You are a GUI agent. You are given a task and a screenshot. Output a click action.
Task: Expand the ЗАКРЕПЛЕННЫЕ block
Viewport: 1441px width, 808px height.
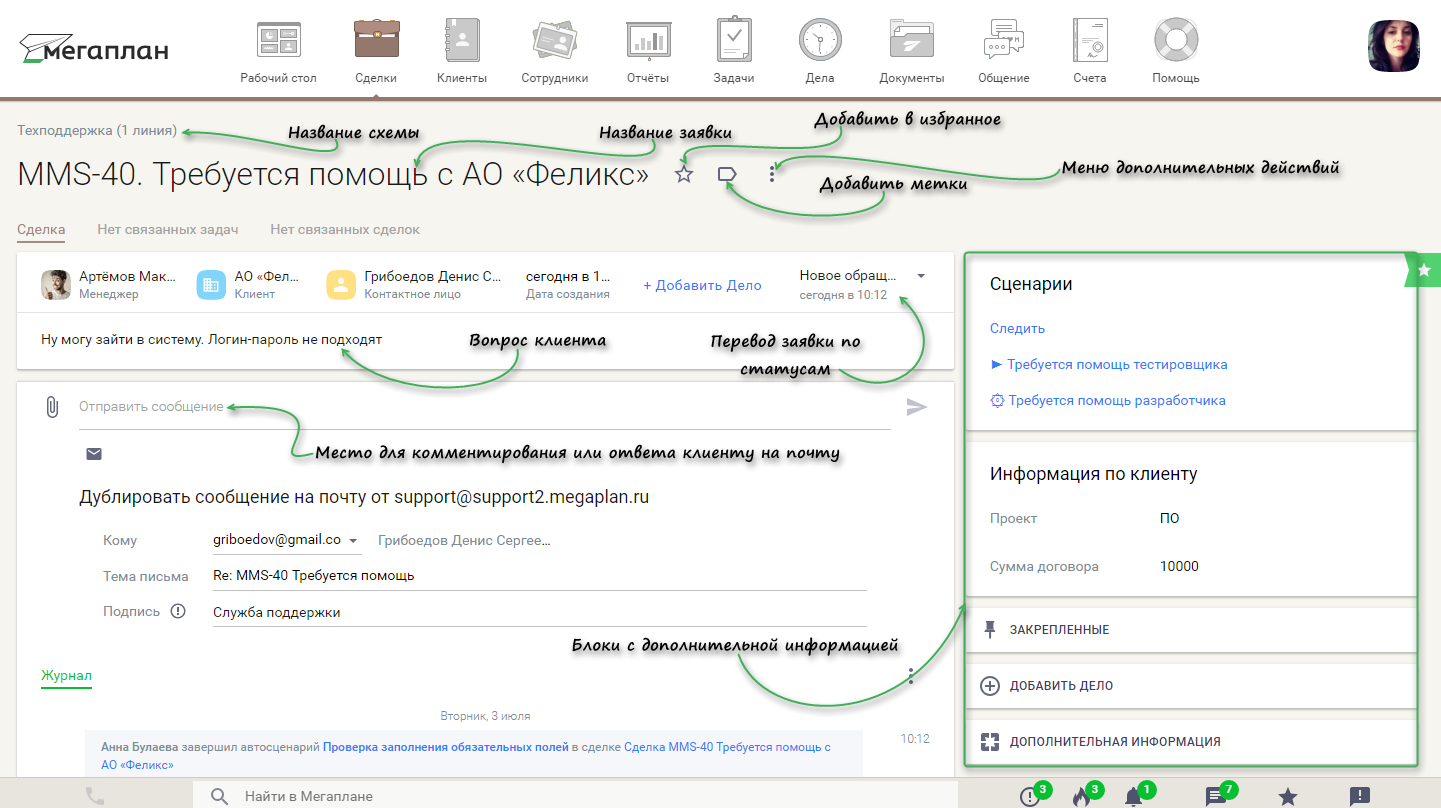coord(1191,630)
